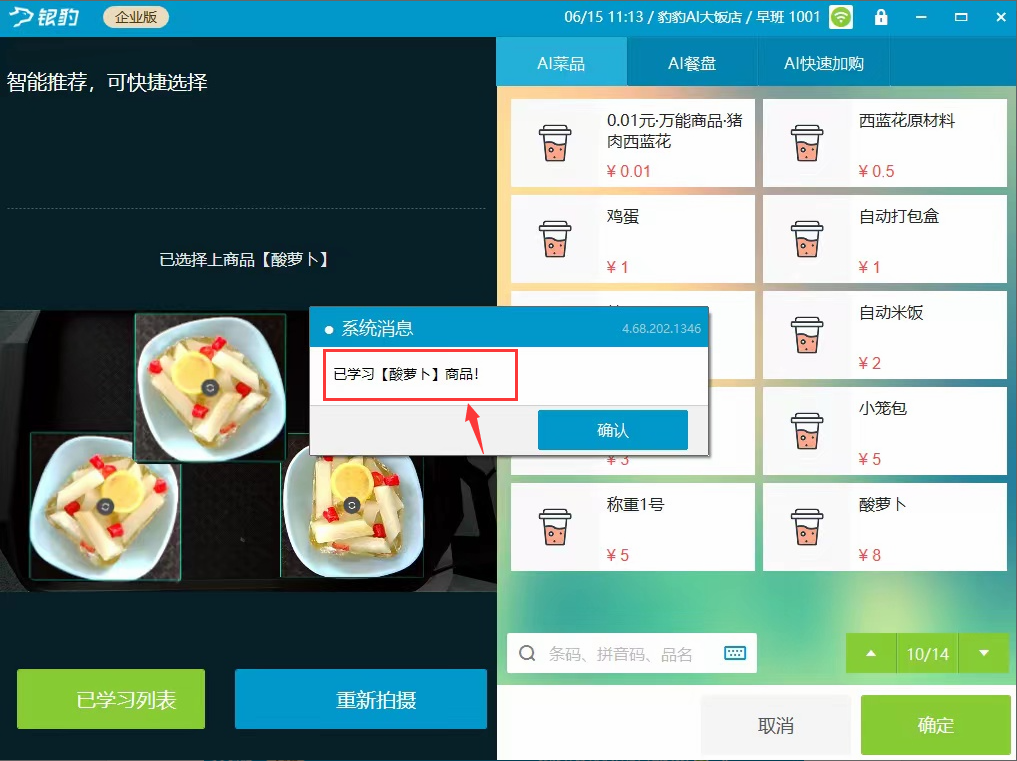Image resolution: width=1017 pixels, height=761 pixels.
Task: Click the 重新拍摄 retake button
Action: click(x=361, y=699)
